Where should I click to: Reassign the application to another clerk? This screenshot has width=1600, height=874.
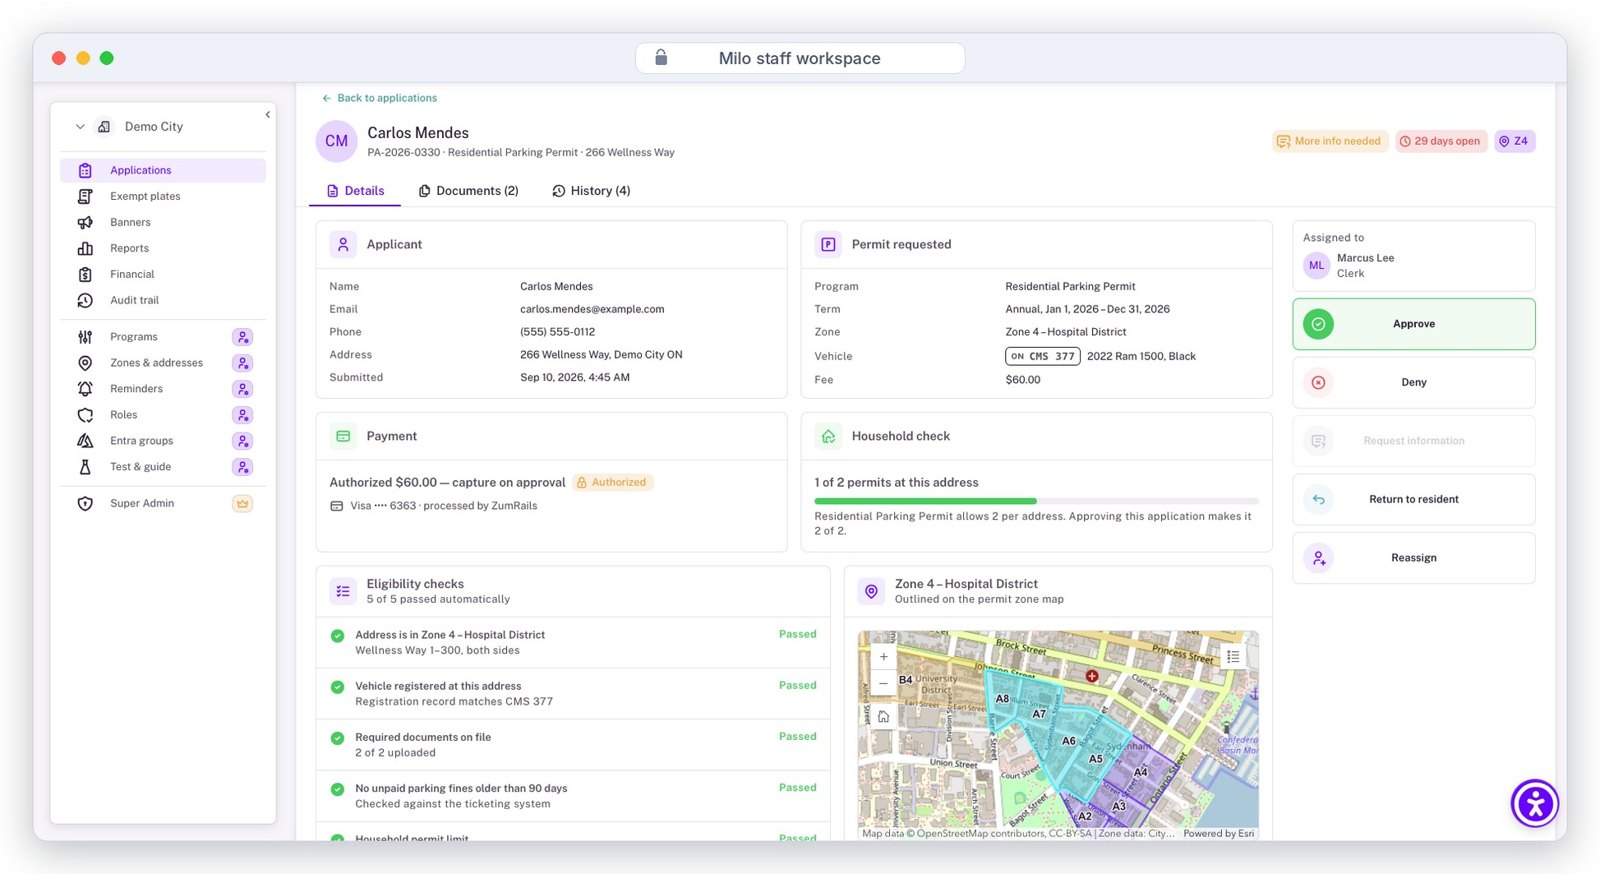point(1414,558)
